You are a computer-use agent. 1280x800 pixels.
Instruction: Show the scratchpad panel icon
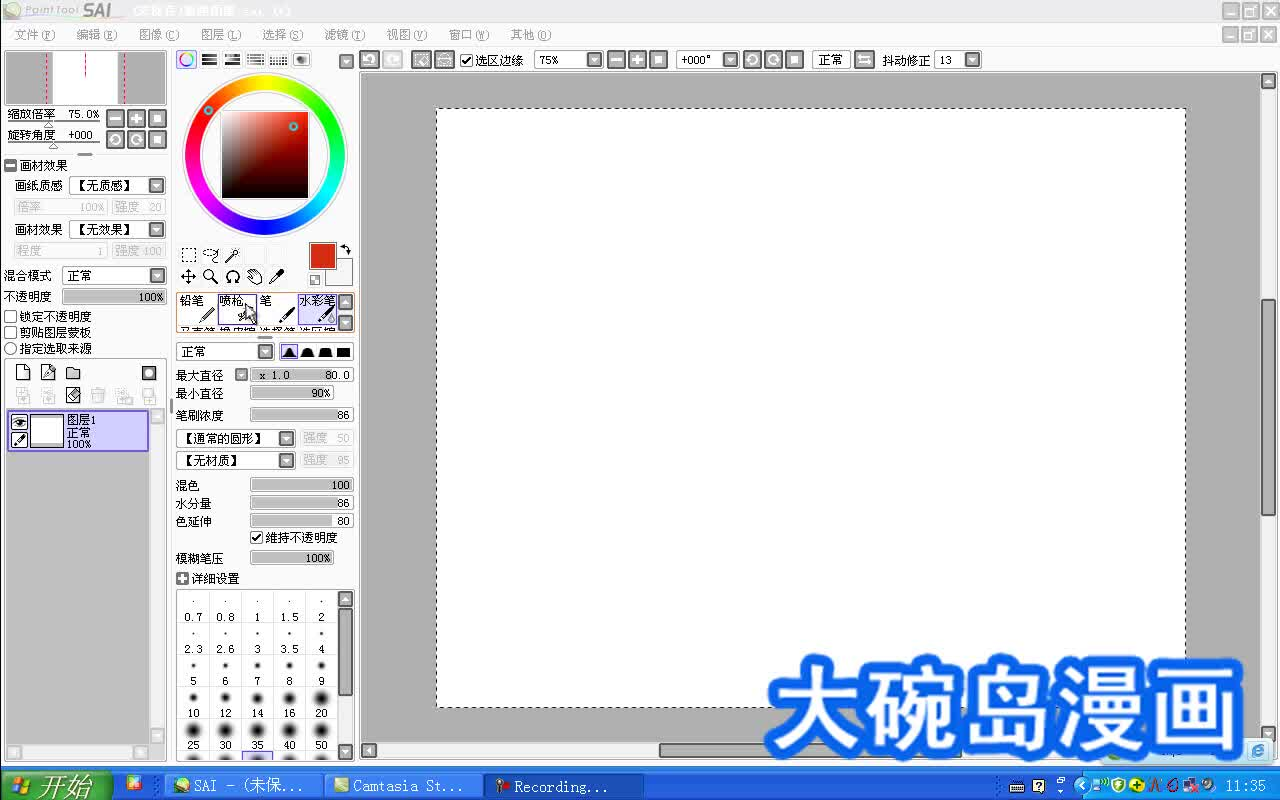click(x=301, y=60)
